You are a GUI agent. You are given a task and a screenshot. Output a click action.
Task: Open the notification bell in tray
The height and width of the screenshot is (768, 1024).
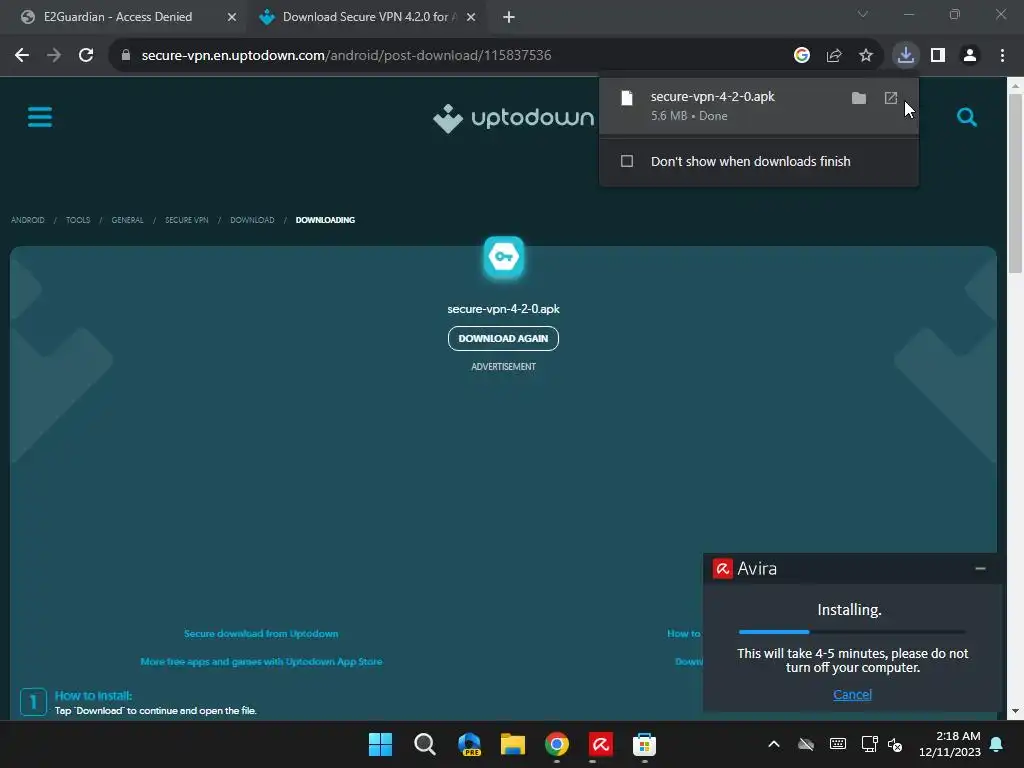997,744
